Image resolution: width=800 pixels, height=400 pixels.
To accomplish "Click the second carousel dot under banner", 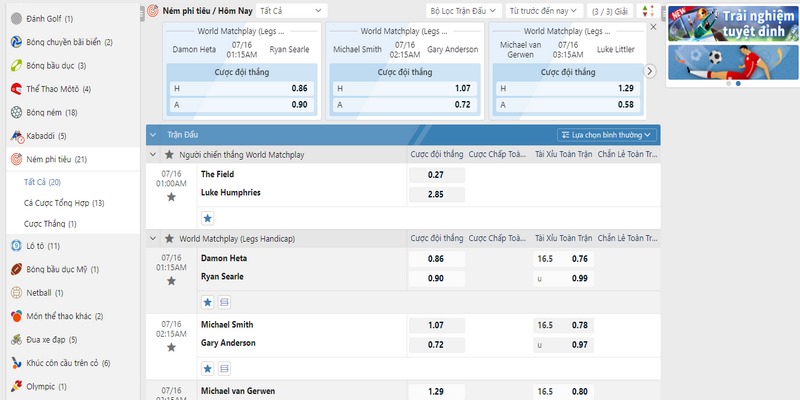I will pyautogui.click(x=738, y=84).
